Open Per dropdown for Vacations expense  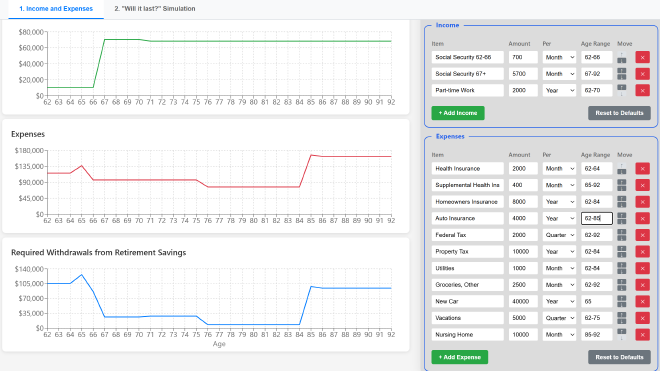point(559,318)
